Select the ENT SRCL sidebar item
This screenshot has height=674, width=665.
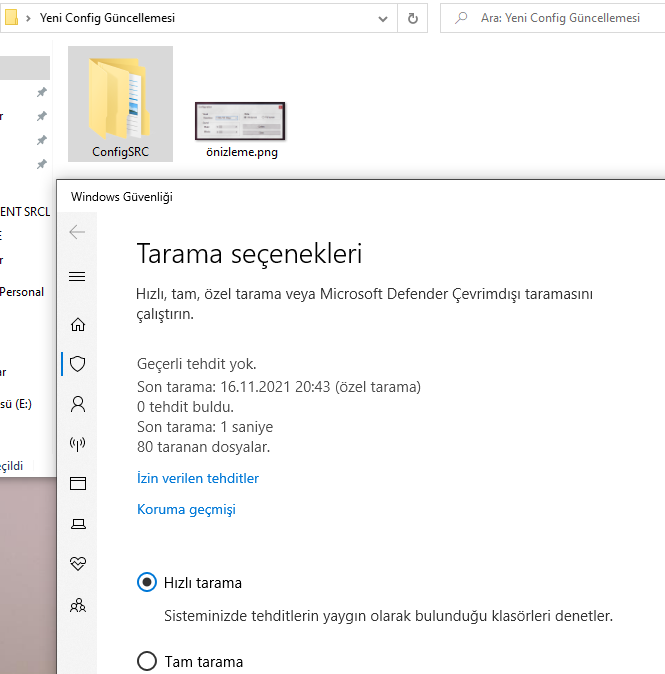[x=25, y=212]
